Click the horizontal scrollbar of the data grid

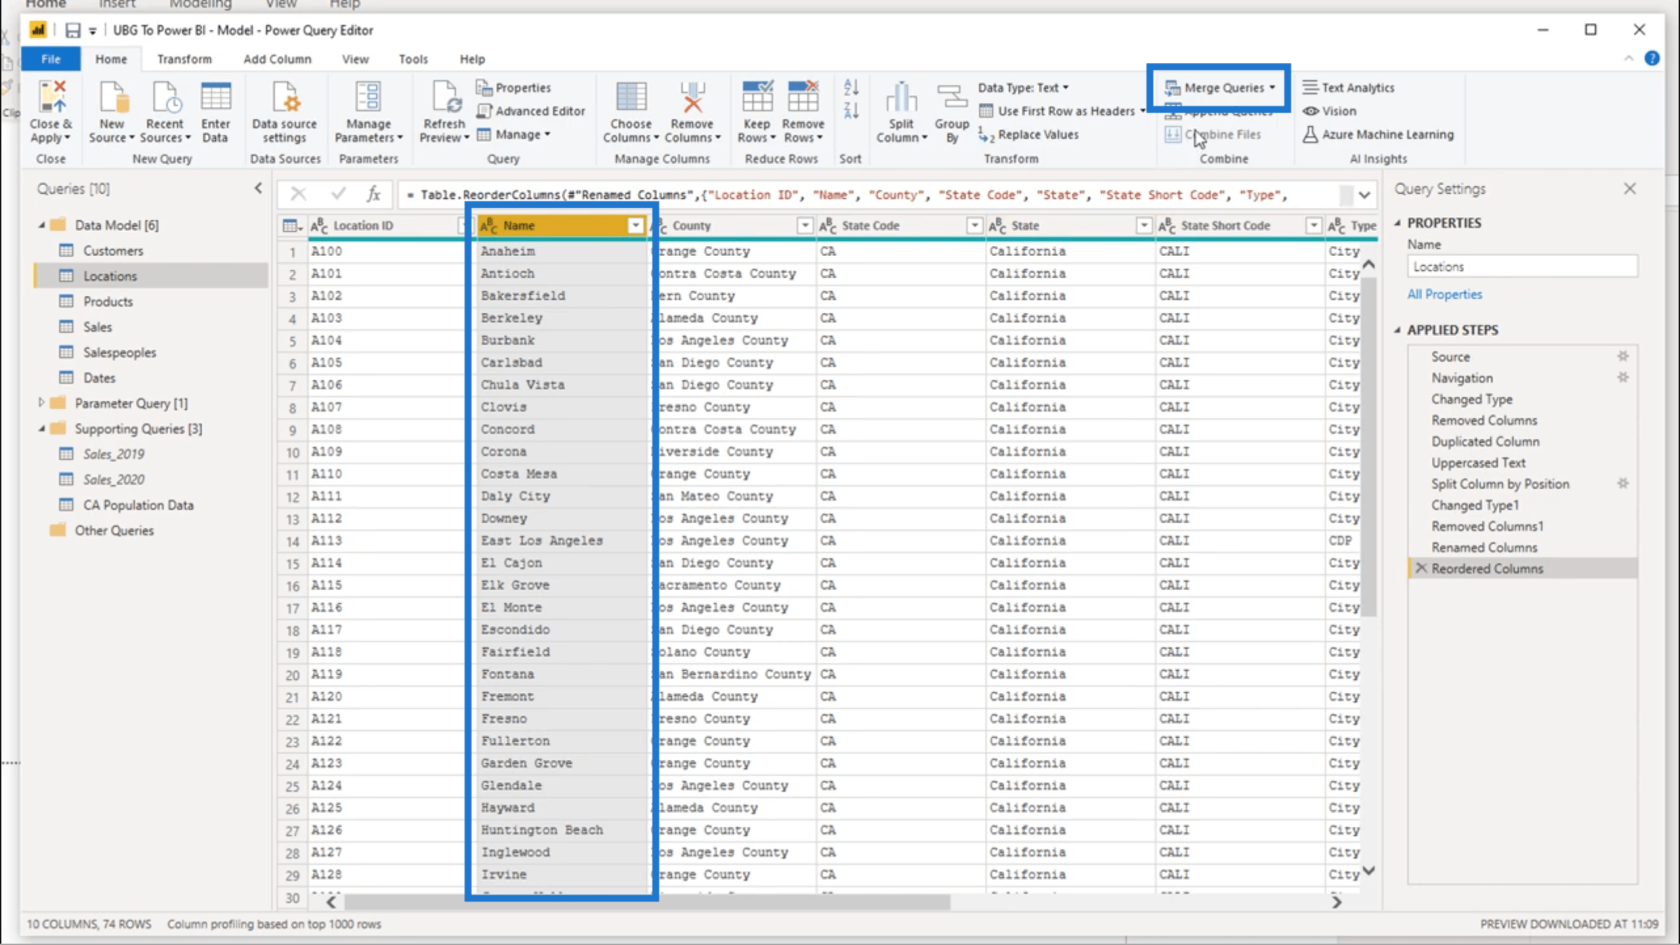tap(645, 902)
